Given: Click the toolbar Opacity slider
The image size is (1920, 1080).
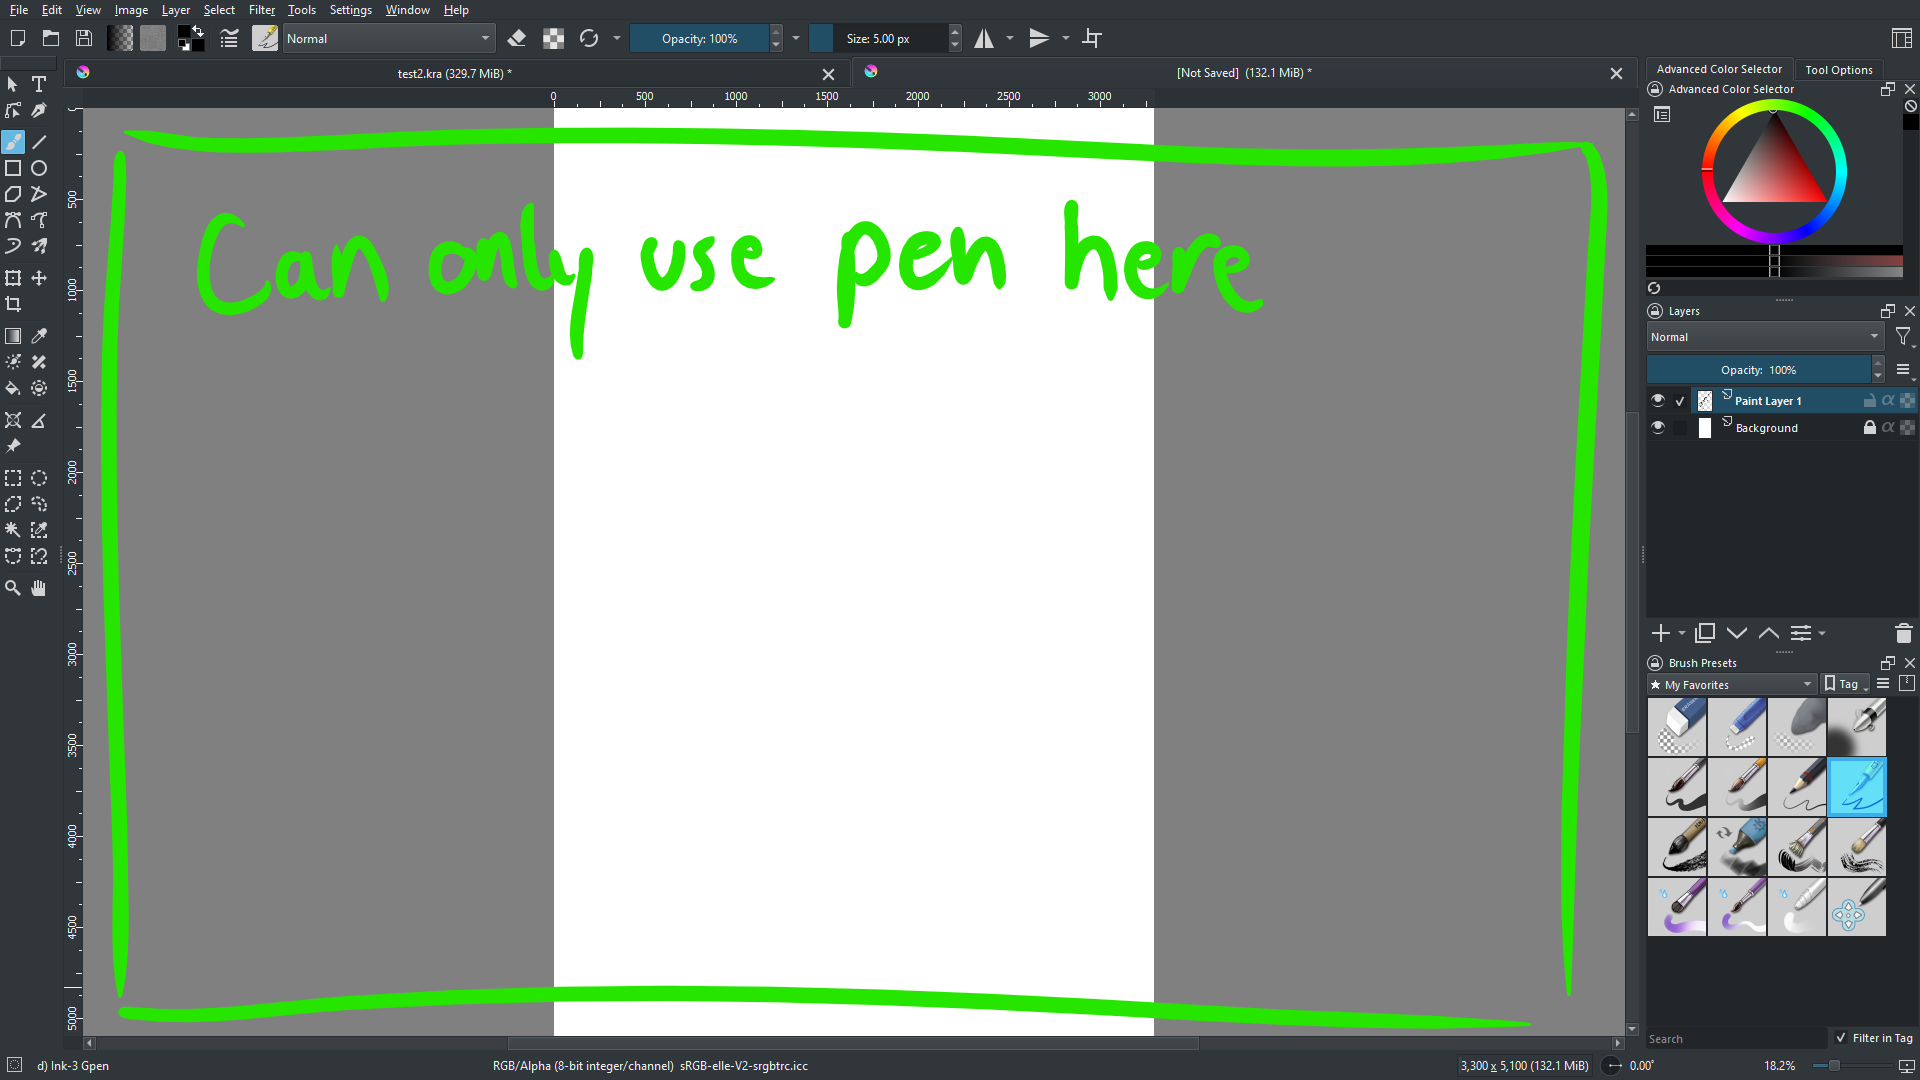Looking at the screenshot, I should coord(700,38).
